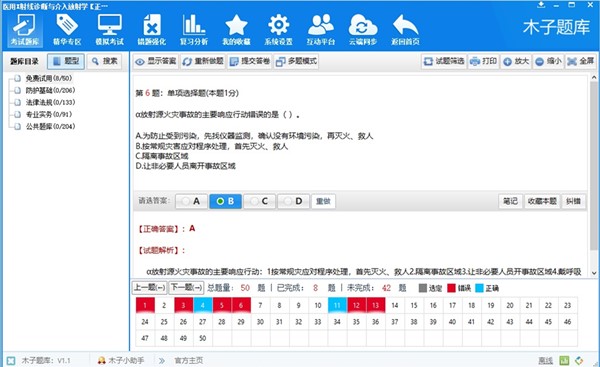Jump to question 50 in grid
This screenshot has height=367, width=600.
pyautogui.click(x=203, y=338)
